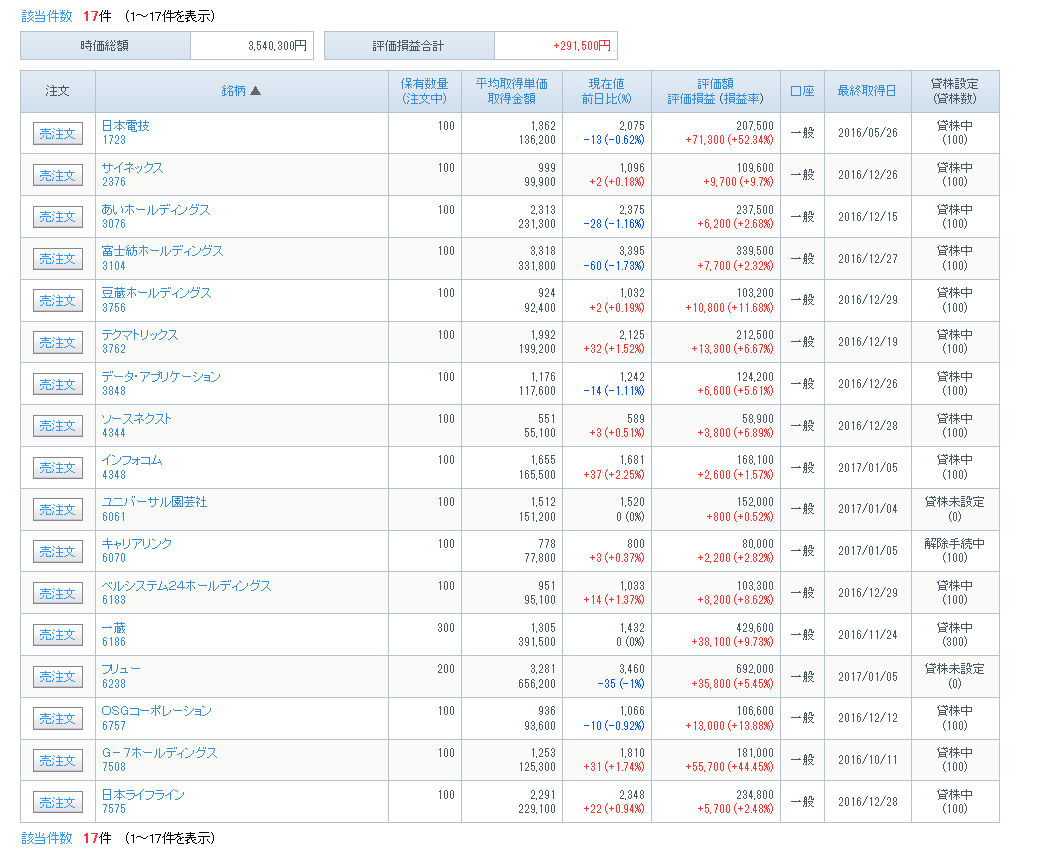Viewport: 1040px width, 856px height.
Task: Click the 該当件数 label below the table
Action: [46, 838]
